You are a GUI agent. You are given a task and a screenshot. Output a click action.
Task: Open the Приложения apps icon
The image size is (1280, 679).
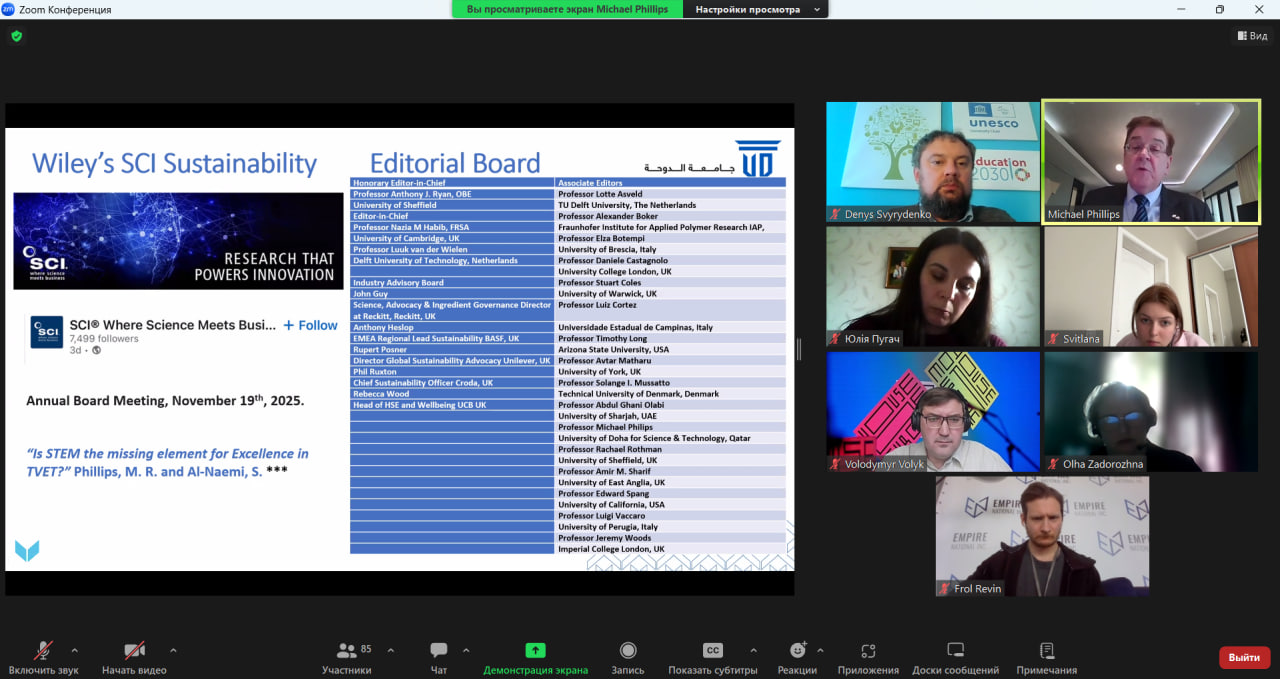(868, 651)
